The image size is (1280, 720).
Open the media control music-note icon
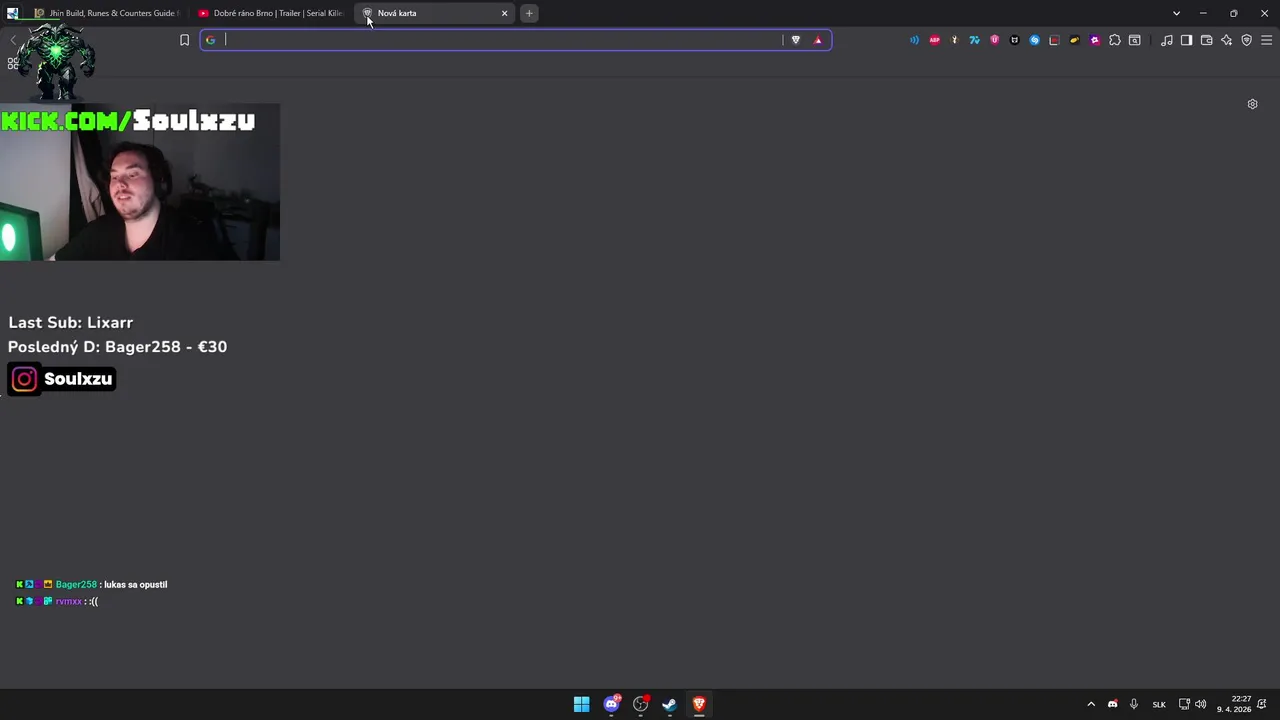tap(1167, 40)
